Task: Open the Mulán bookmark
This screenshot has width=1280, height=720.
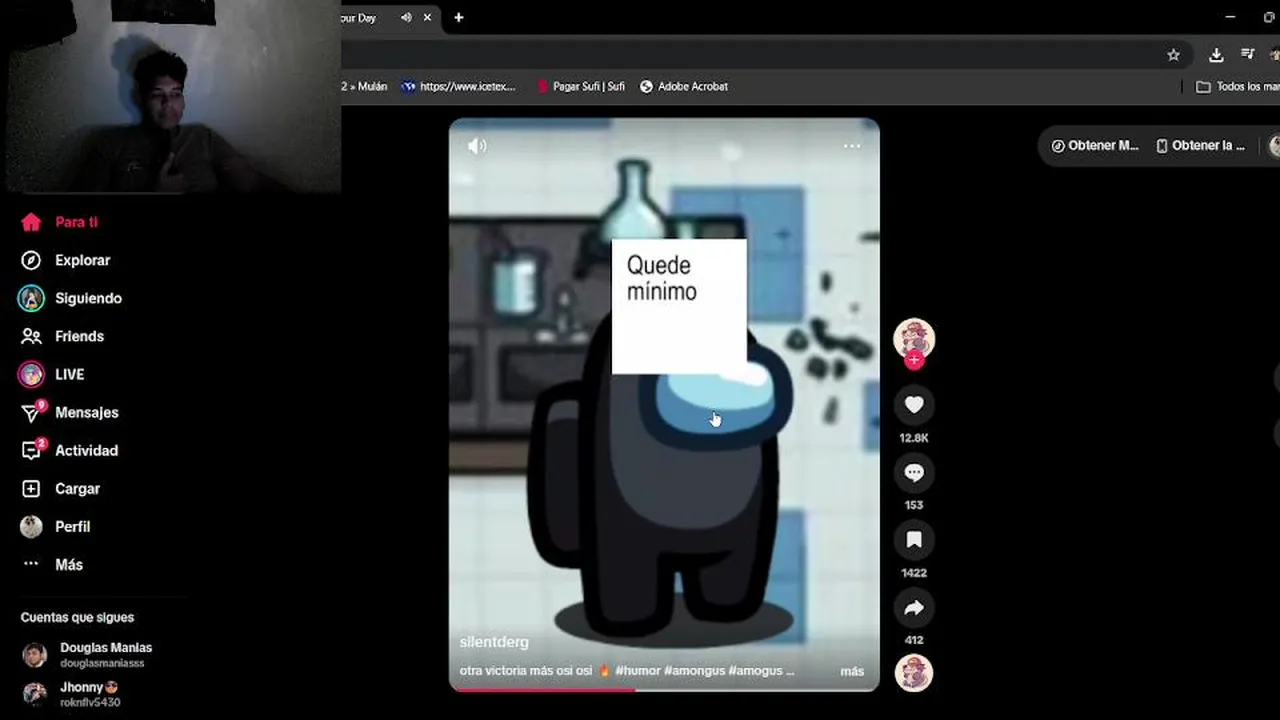Action: pos(365,87)
